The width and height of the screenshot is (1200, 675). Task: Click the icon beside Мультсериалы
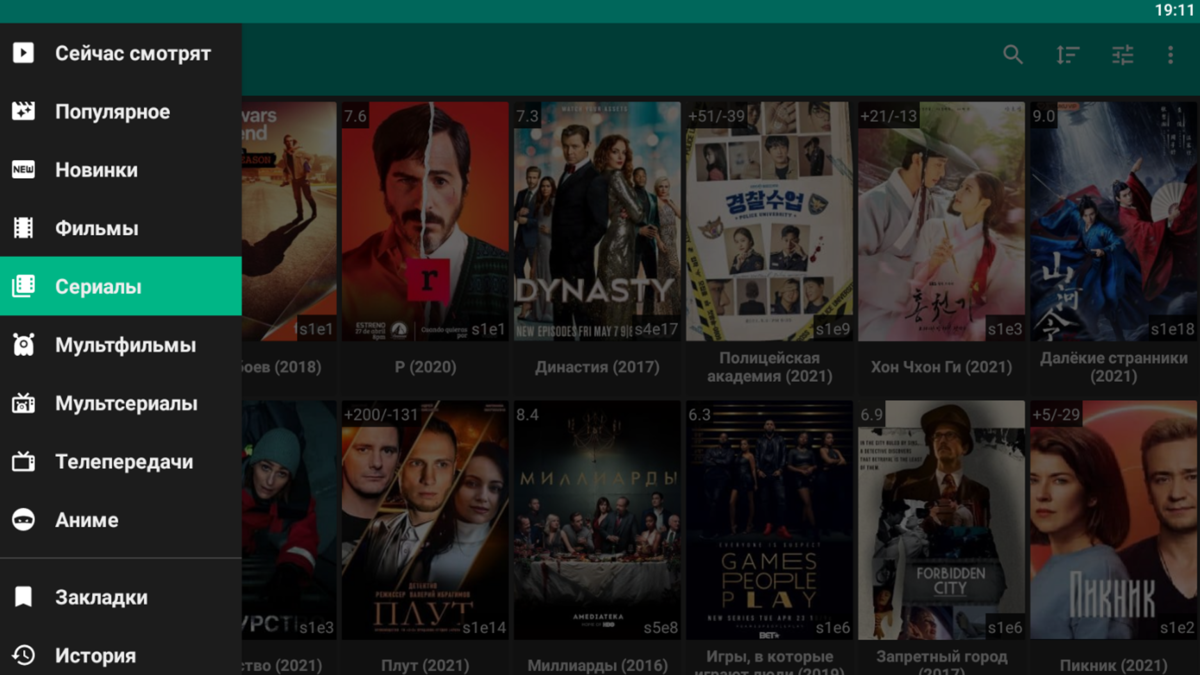click(x=23, y=403)
